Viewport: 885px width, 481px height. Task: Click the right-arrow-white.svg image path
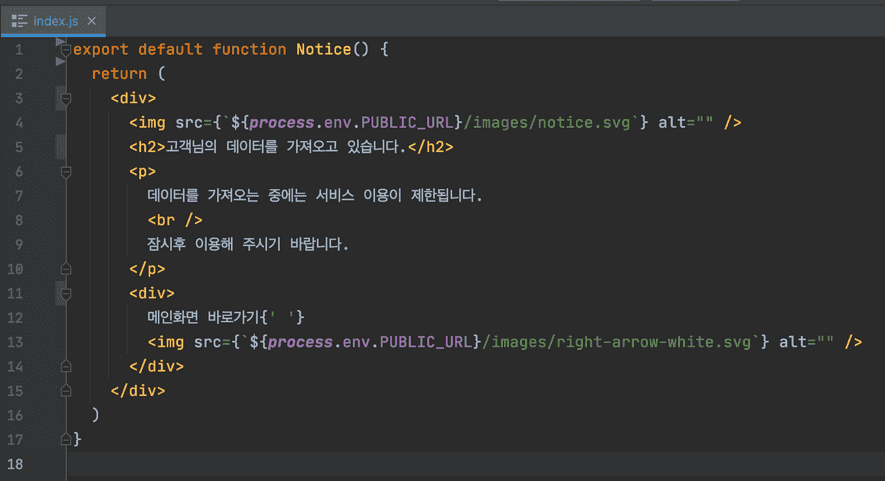click(x=618, y=342)
